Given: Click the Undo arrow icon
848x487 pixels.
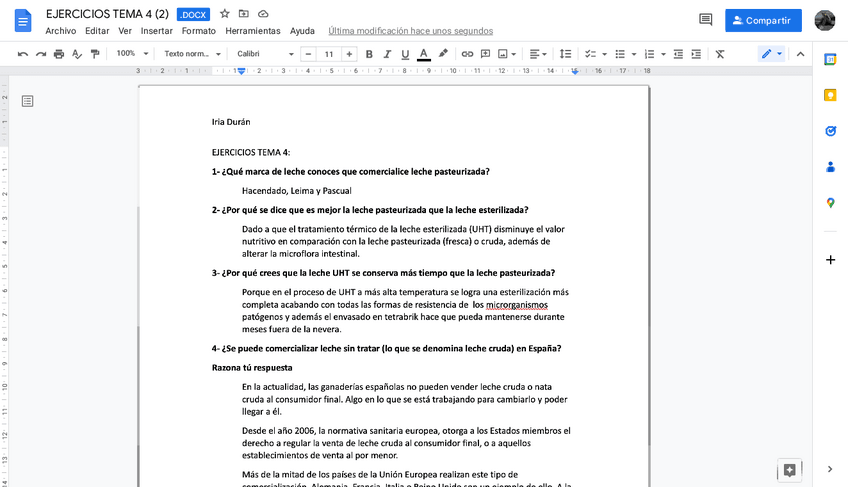Looking at the screenshot, I should coord(23,54).
